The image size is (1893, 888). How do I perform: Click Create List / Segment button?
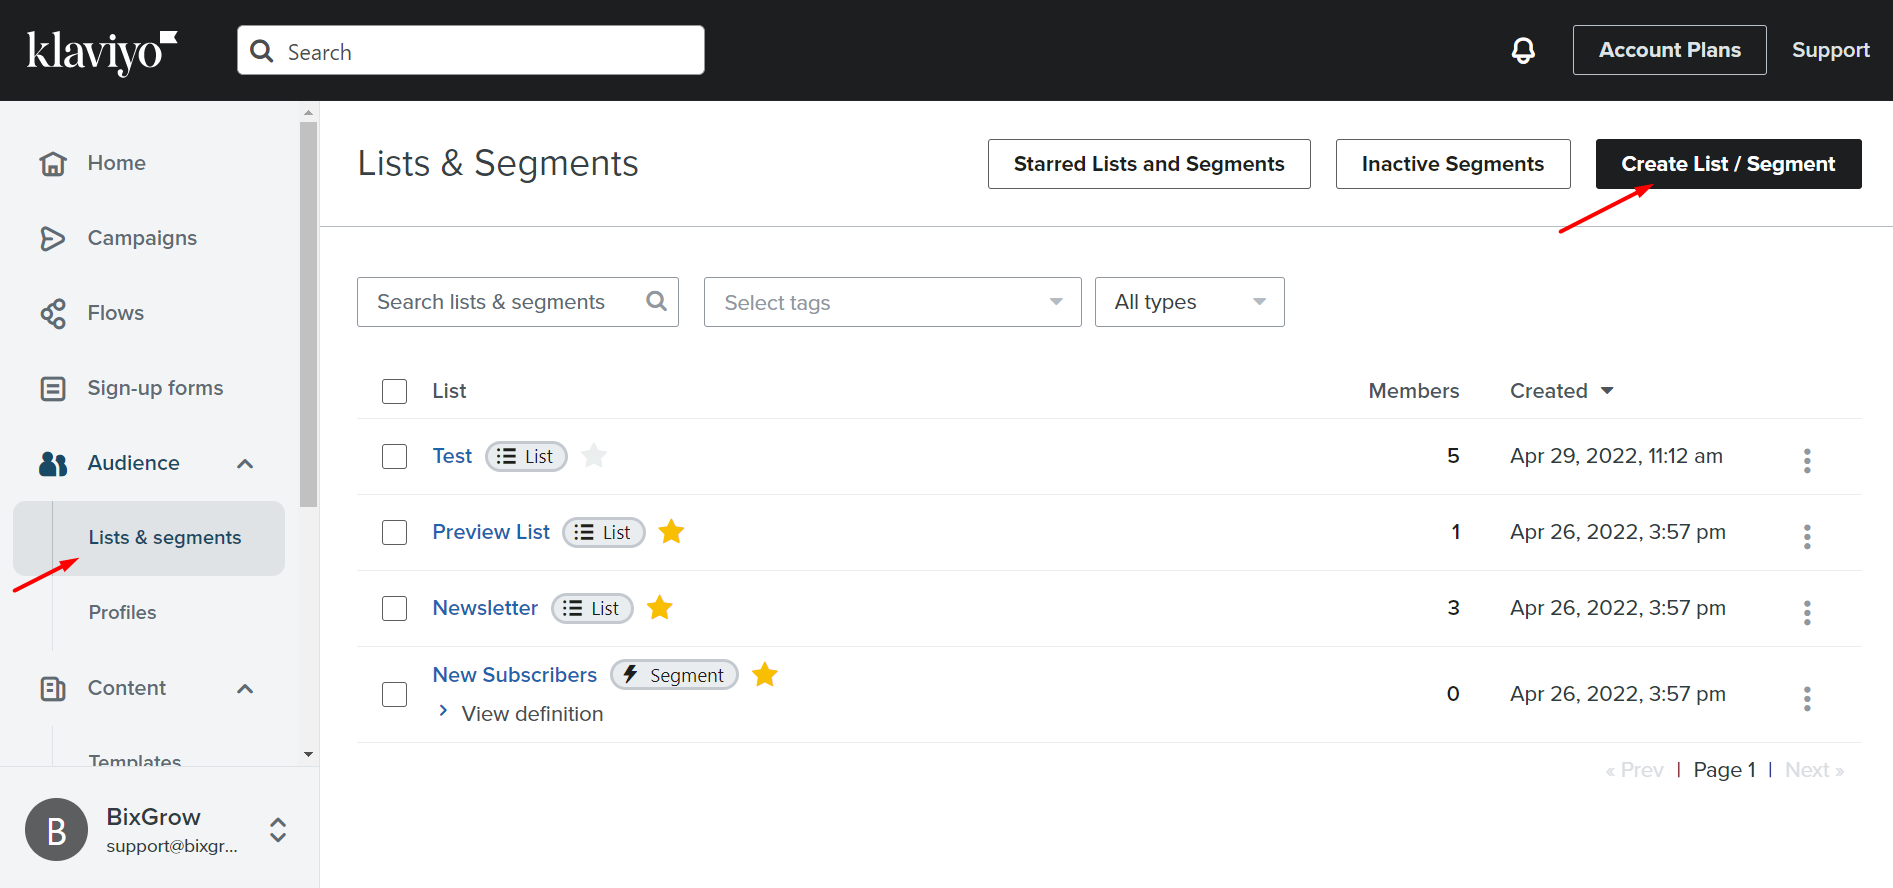coord(1727,164)
